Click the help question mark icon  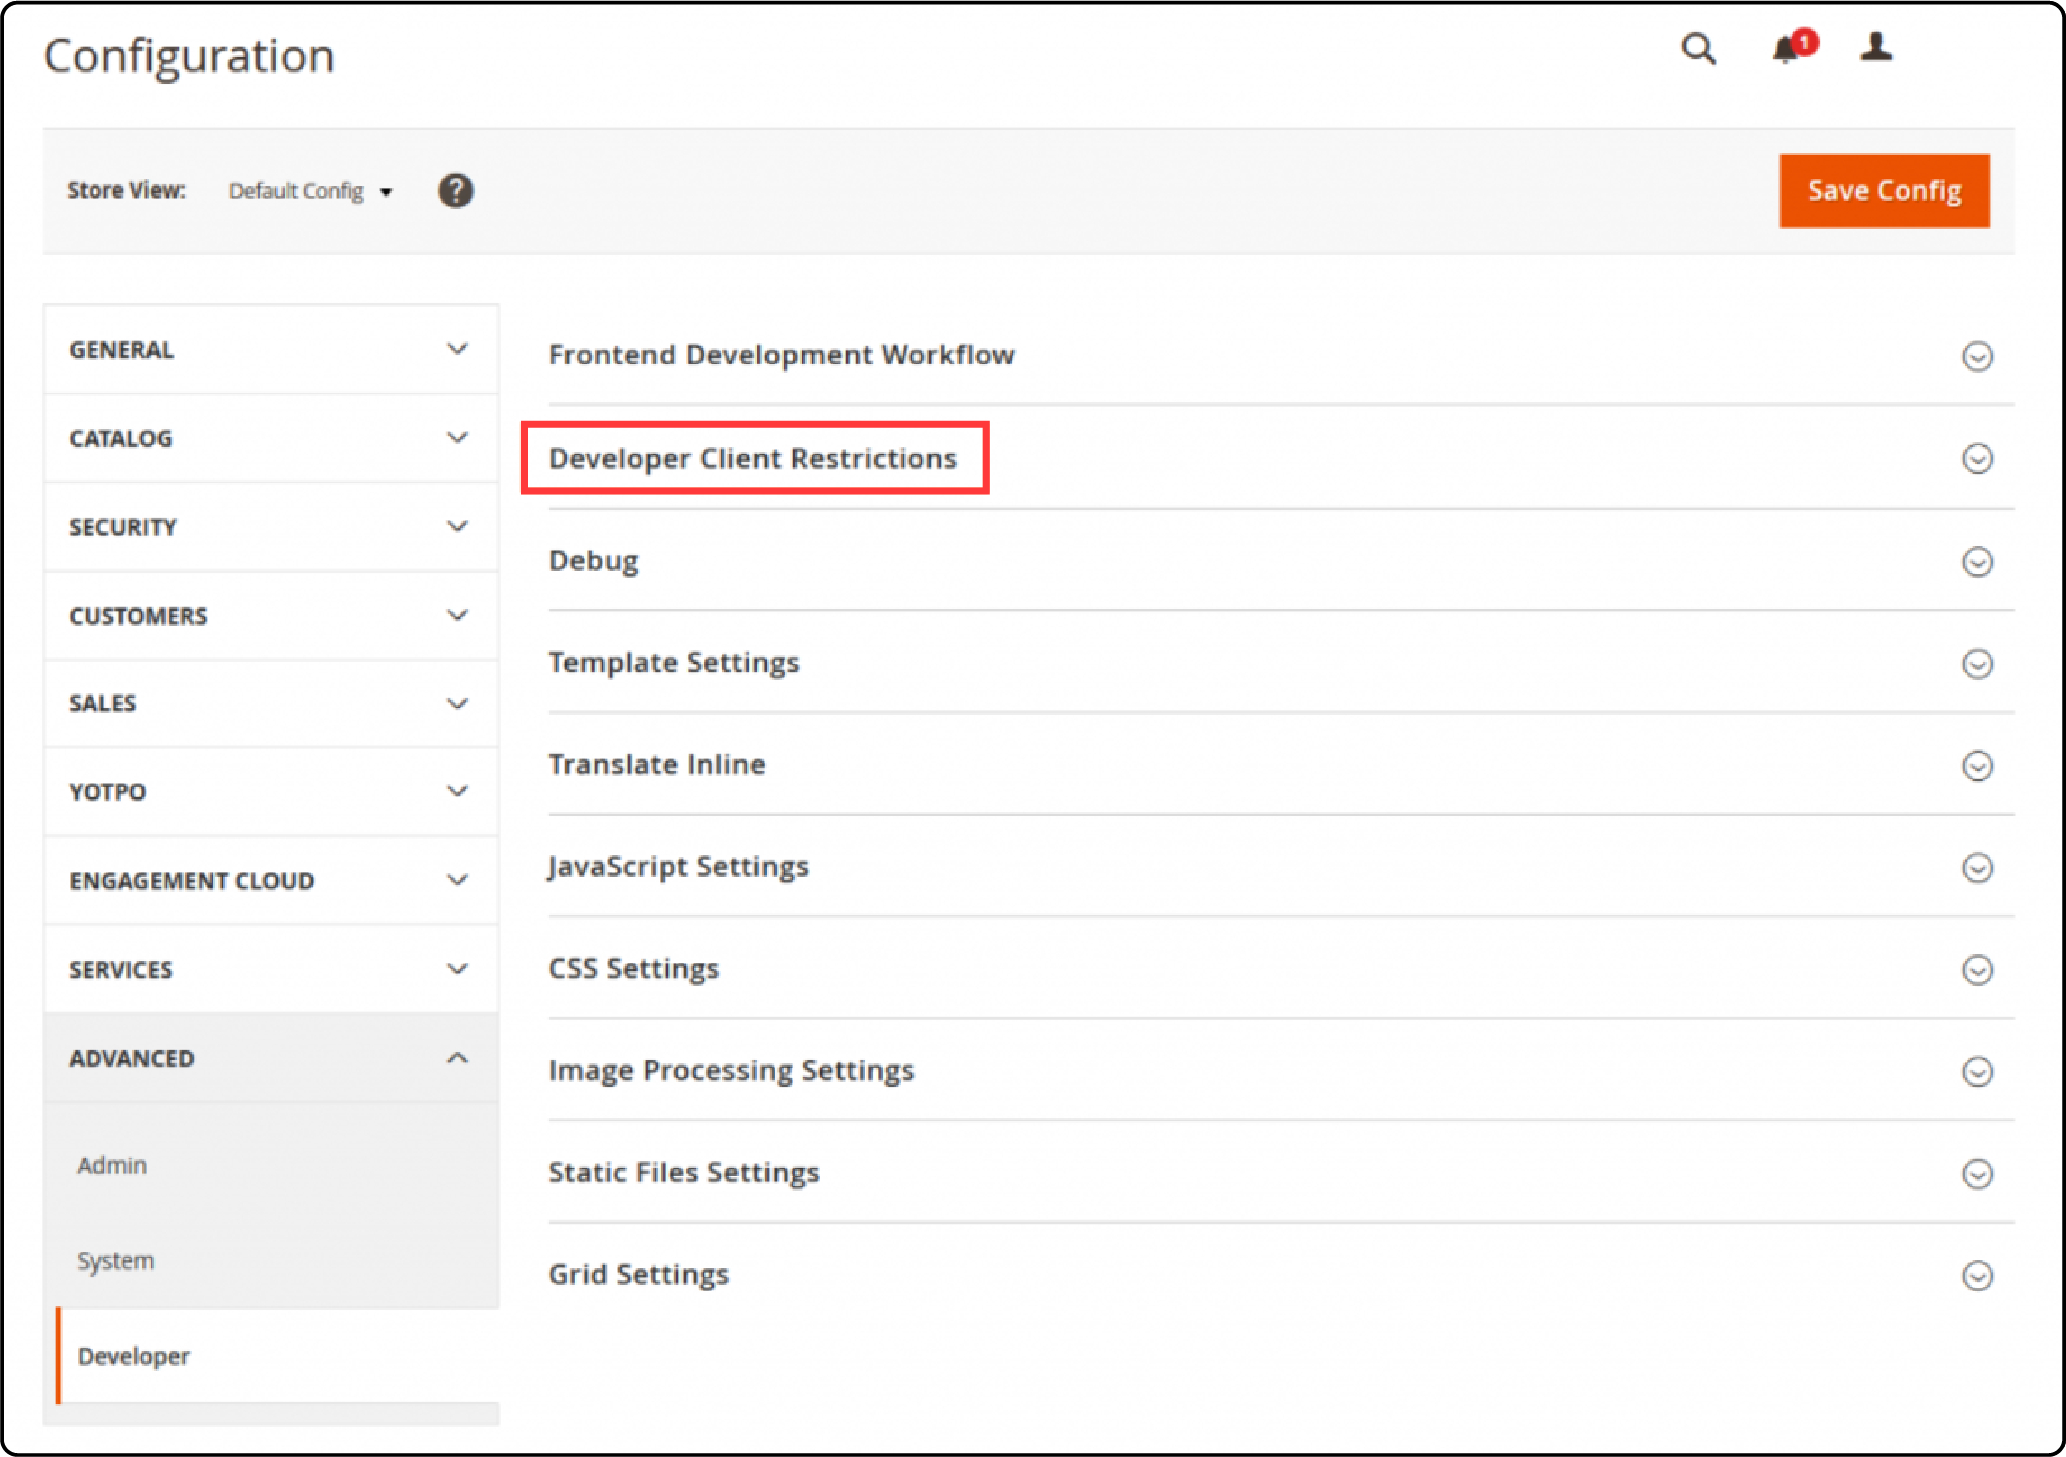coord(456,190)
